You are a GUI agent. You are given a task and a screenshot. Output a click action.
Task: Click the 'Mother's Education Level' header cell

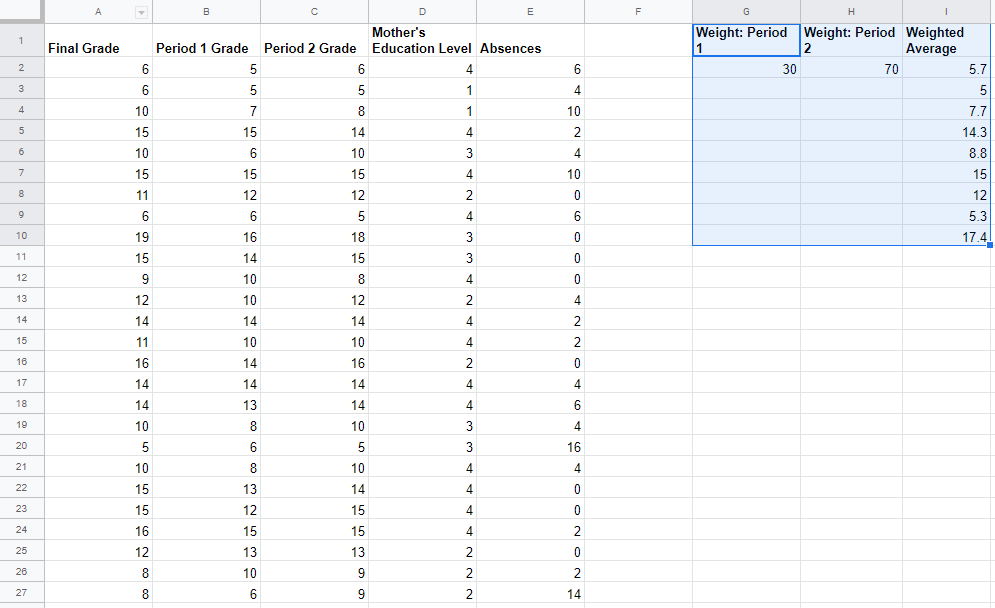coord(422,41)
